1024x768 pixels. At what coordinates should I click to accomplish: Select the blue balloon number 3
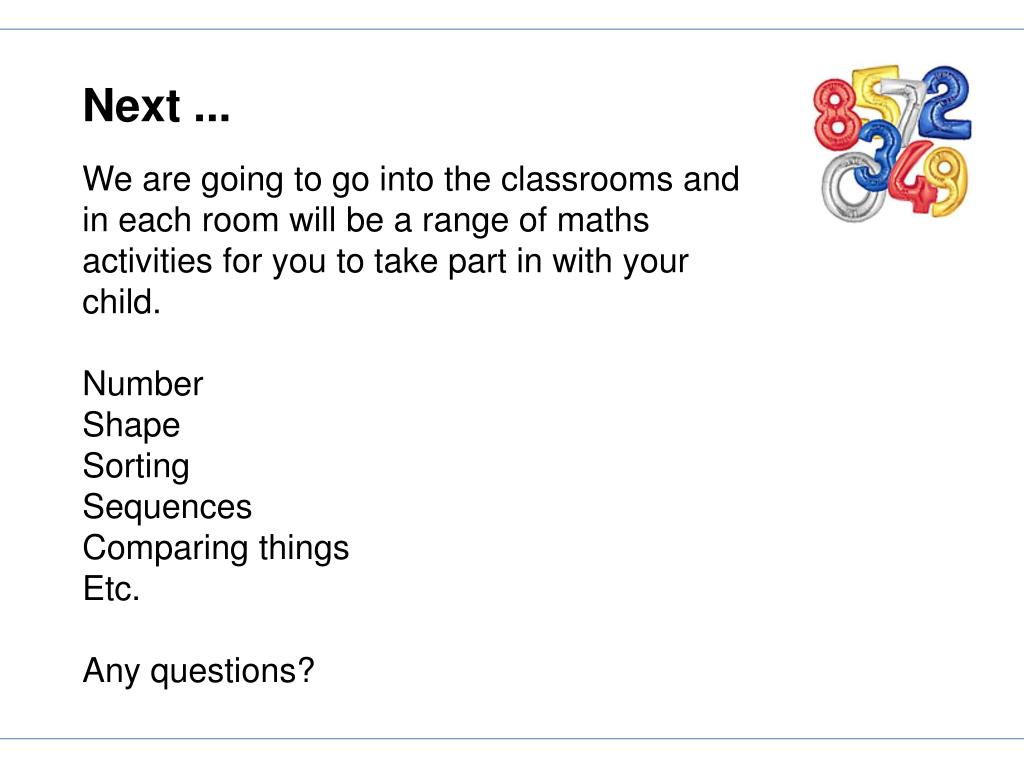pos(876,155)
